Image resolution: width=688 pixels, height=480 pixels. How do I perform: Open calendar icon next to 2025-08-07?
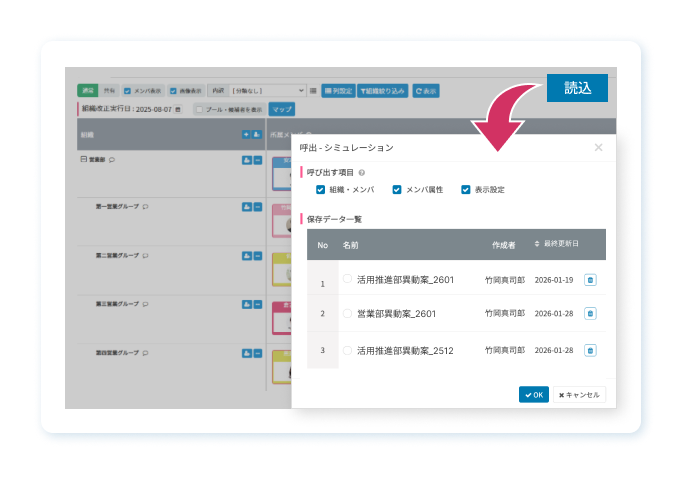point(178,108)
